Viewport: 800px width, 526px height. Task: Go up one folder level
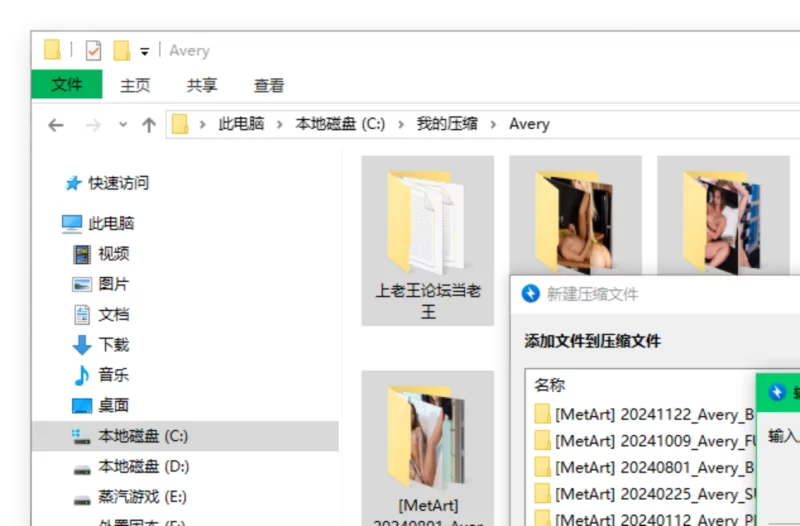pyautogui.click(x=149, y=124)
